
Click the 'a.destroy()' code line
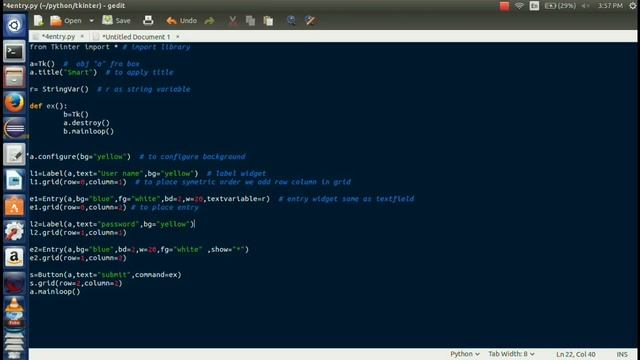point(86,122)
